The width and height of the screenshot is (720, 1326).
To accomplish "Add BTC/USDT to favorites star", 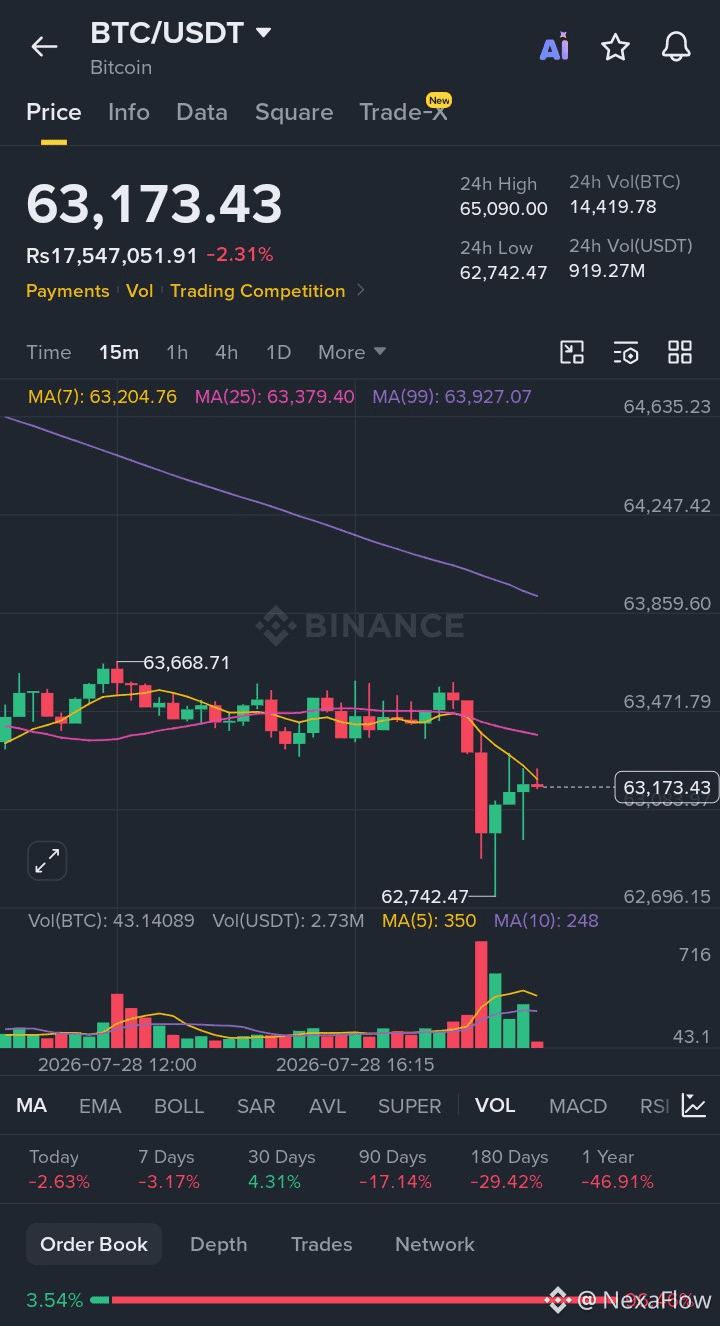I will 615,47.
